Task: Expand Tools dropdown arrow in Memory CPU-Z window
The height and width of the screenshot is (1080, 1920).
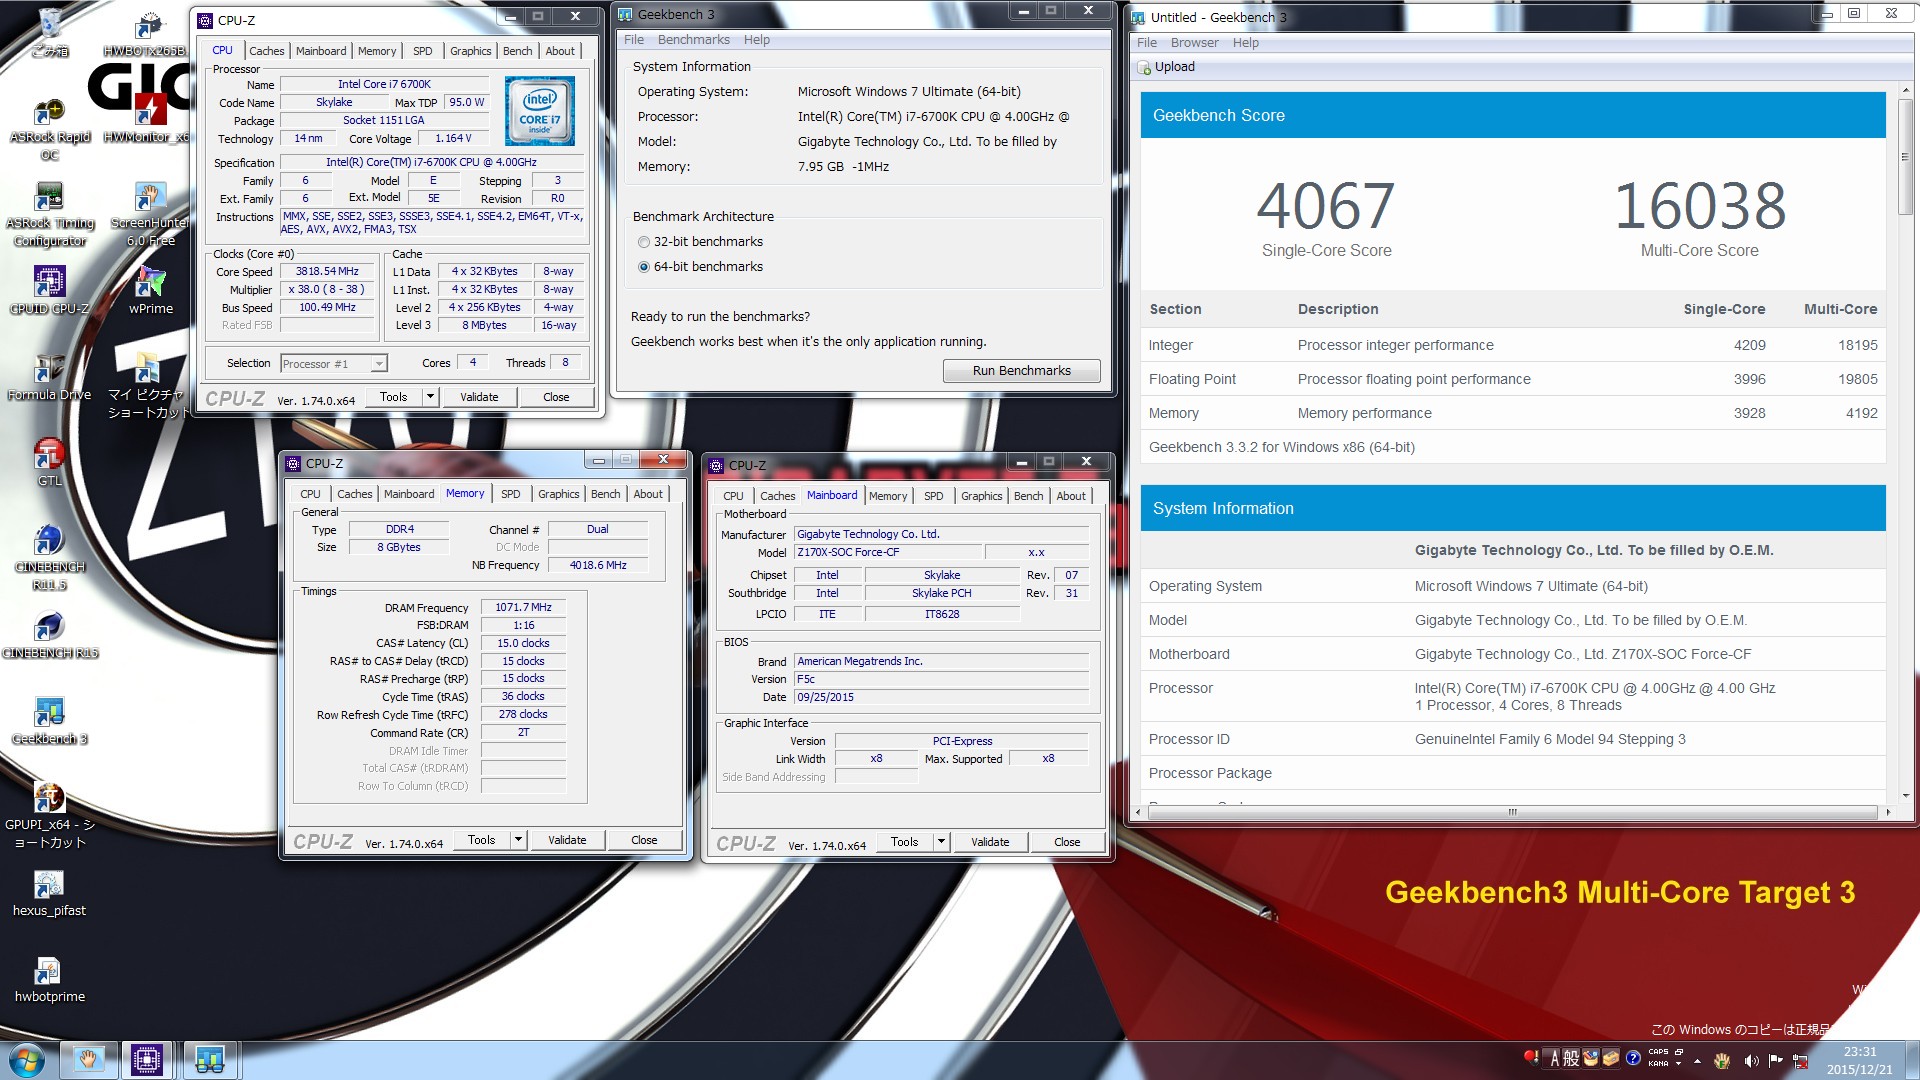Action: (x=518, y=840)
